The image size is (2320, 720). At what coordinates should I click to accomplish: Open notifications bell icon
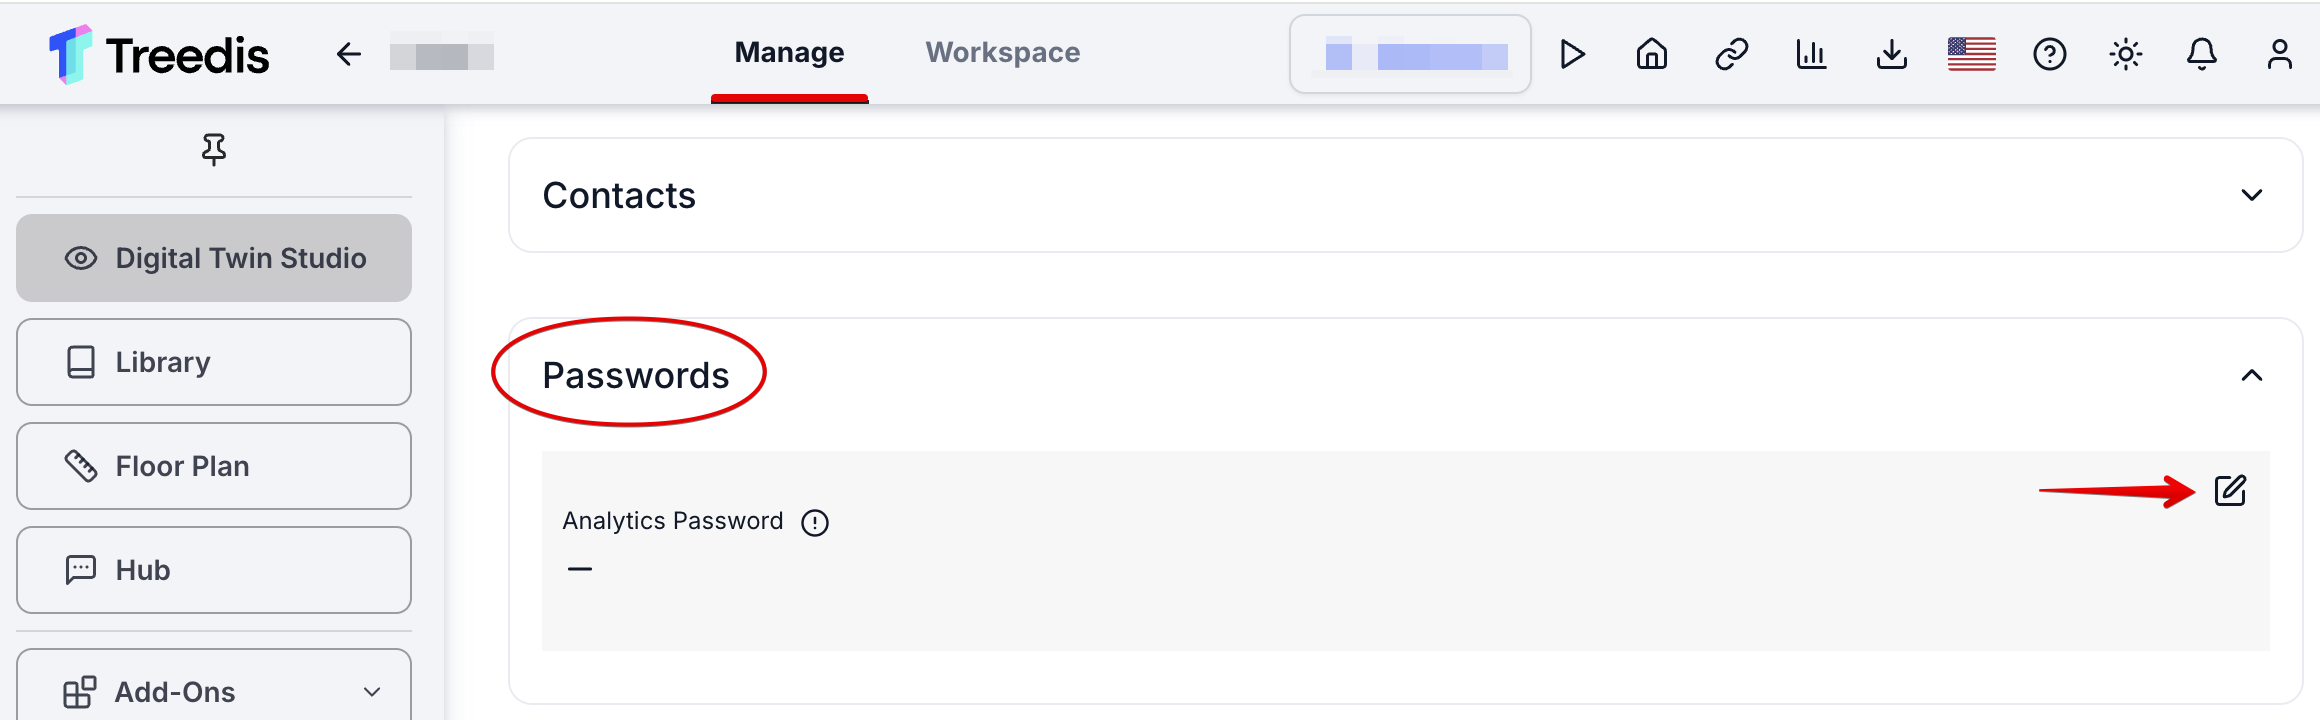pos(2201,54)
